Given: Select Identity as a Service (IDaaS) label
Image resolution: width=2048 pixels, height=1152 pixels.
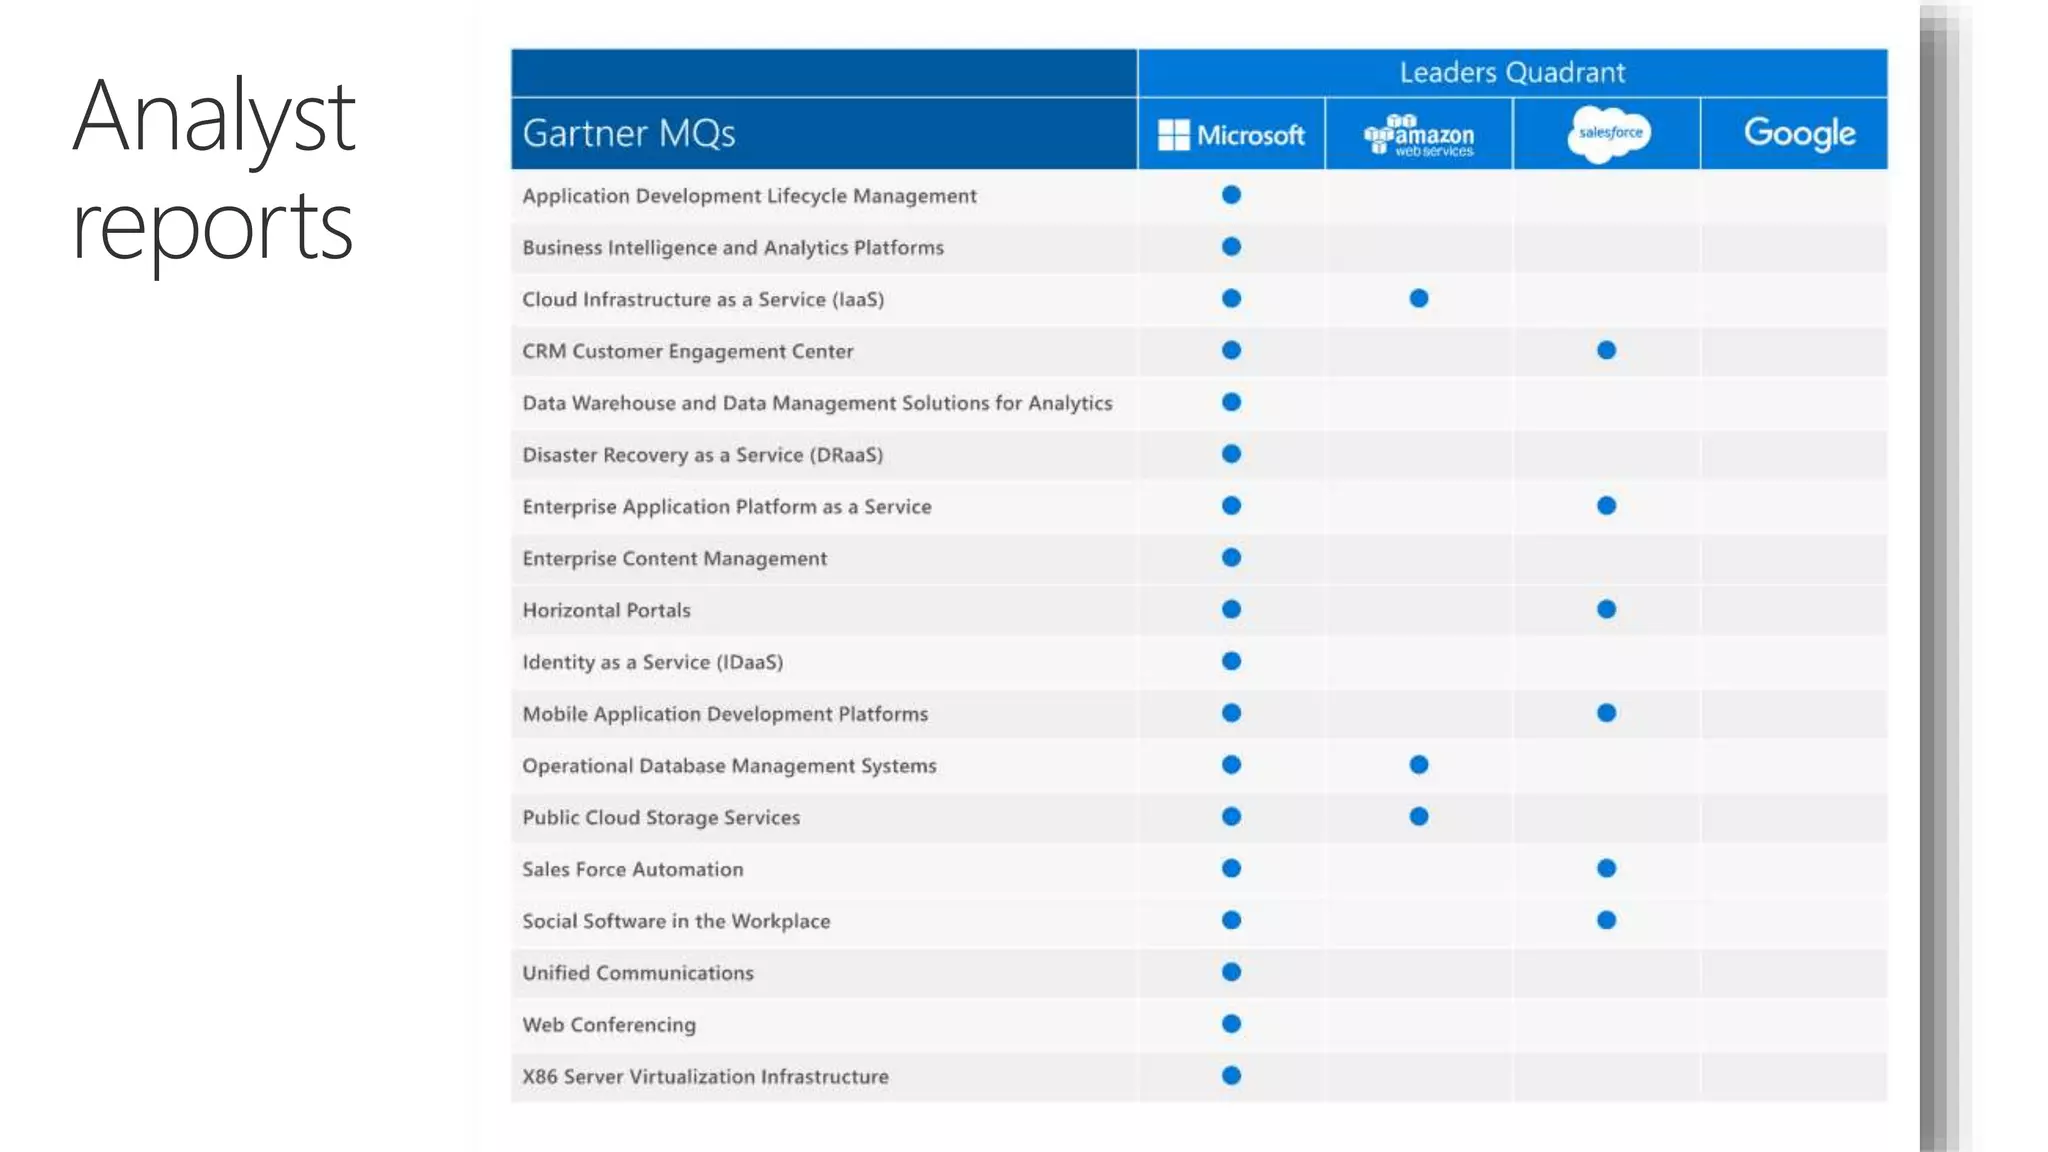Looking at the screenshot, I should click(x=652, y=662).
